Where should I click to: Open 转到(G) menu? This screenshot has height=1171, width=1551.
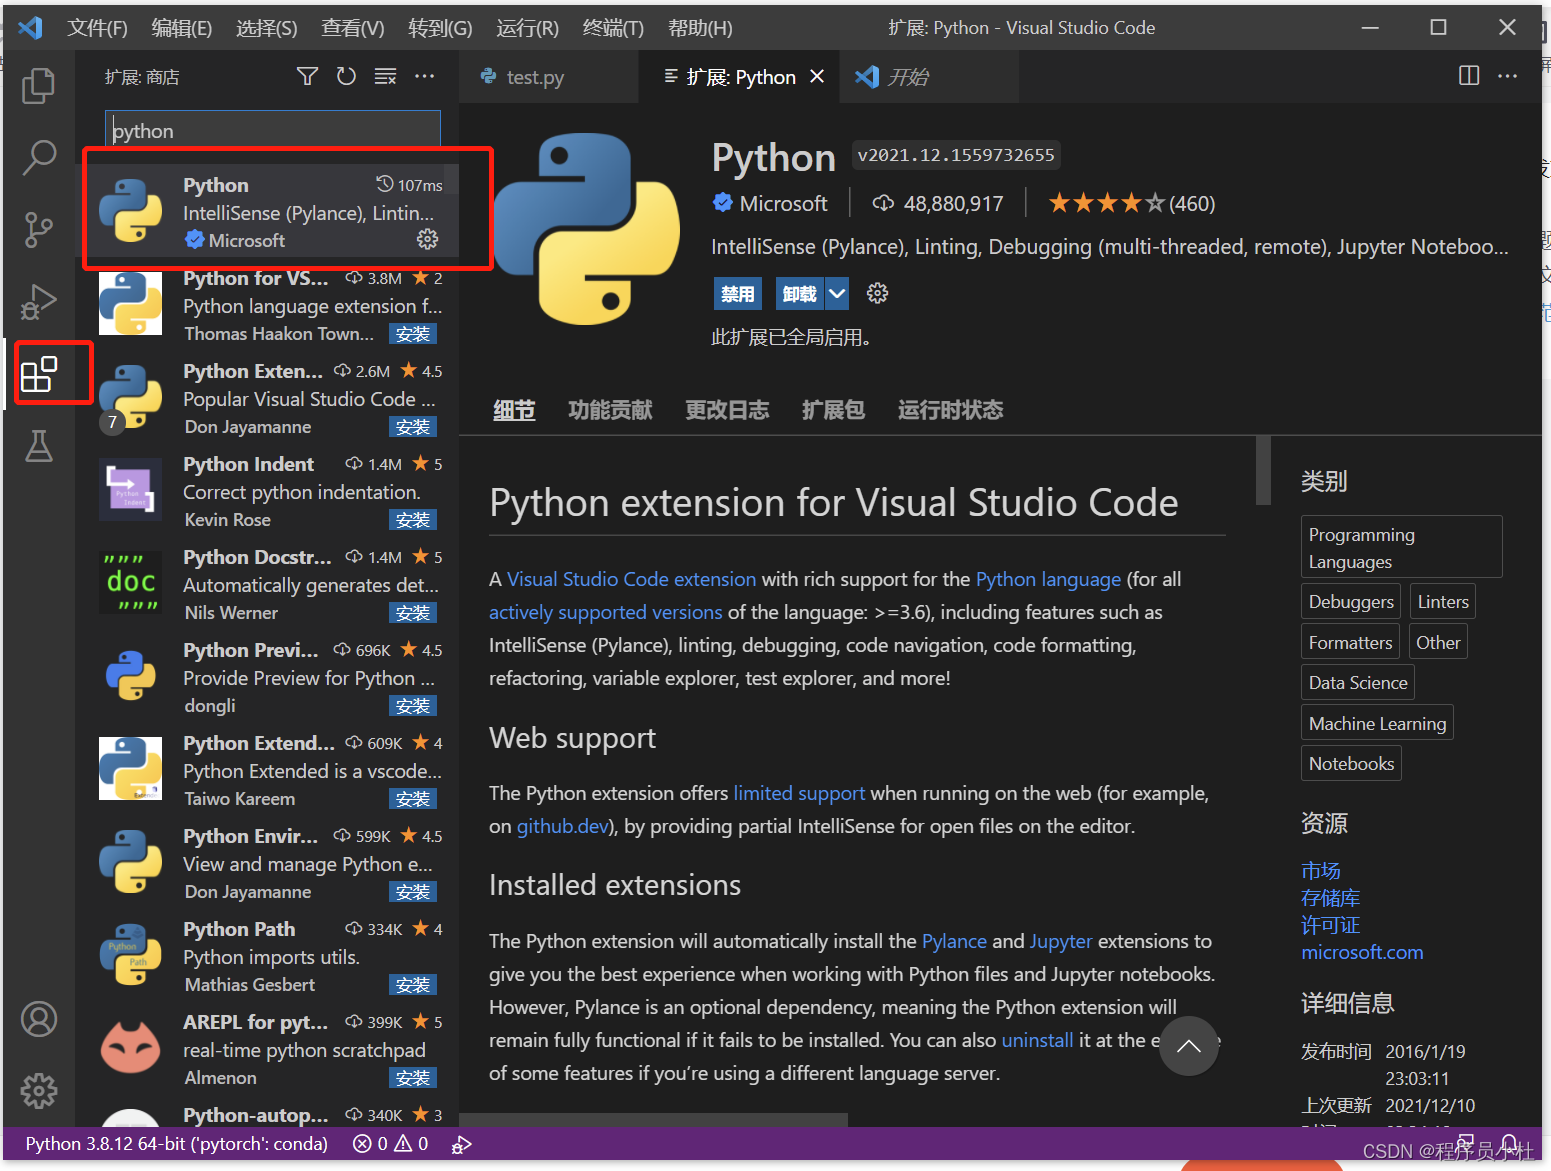(440, 28)
